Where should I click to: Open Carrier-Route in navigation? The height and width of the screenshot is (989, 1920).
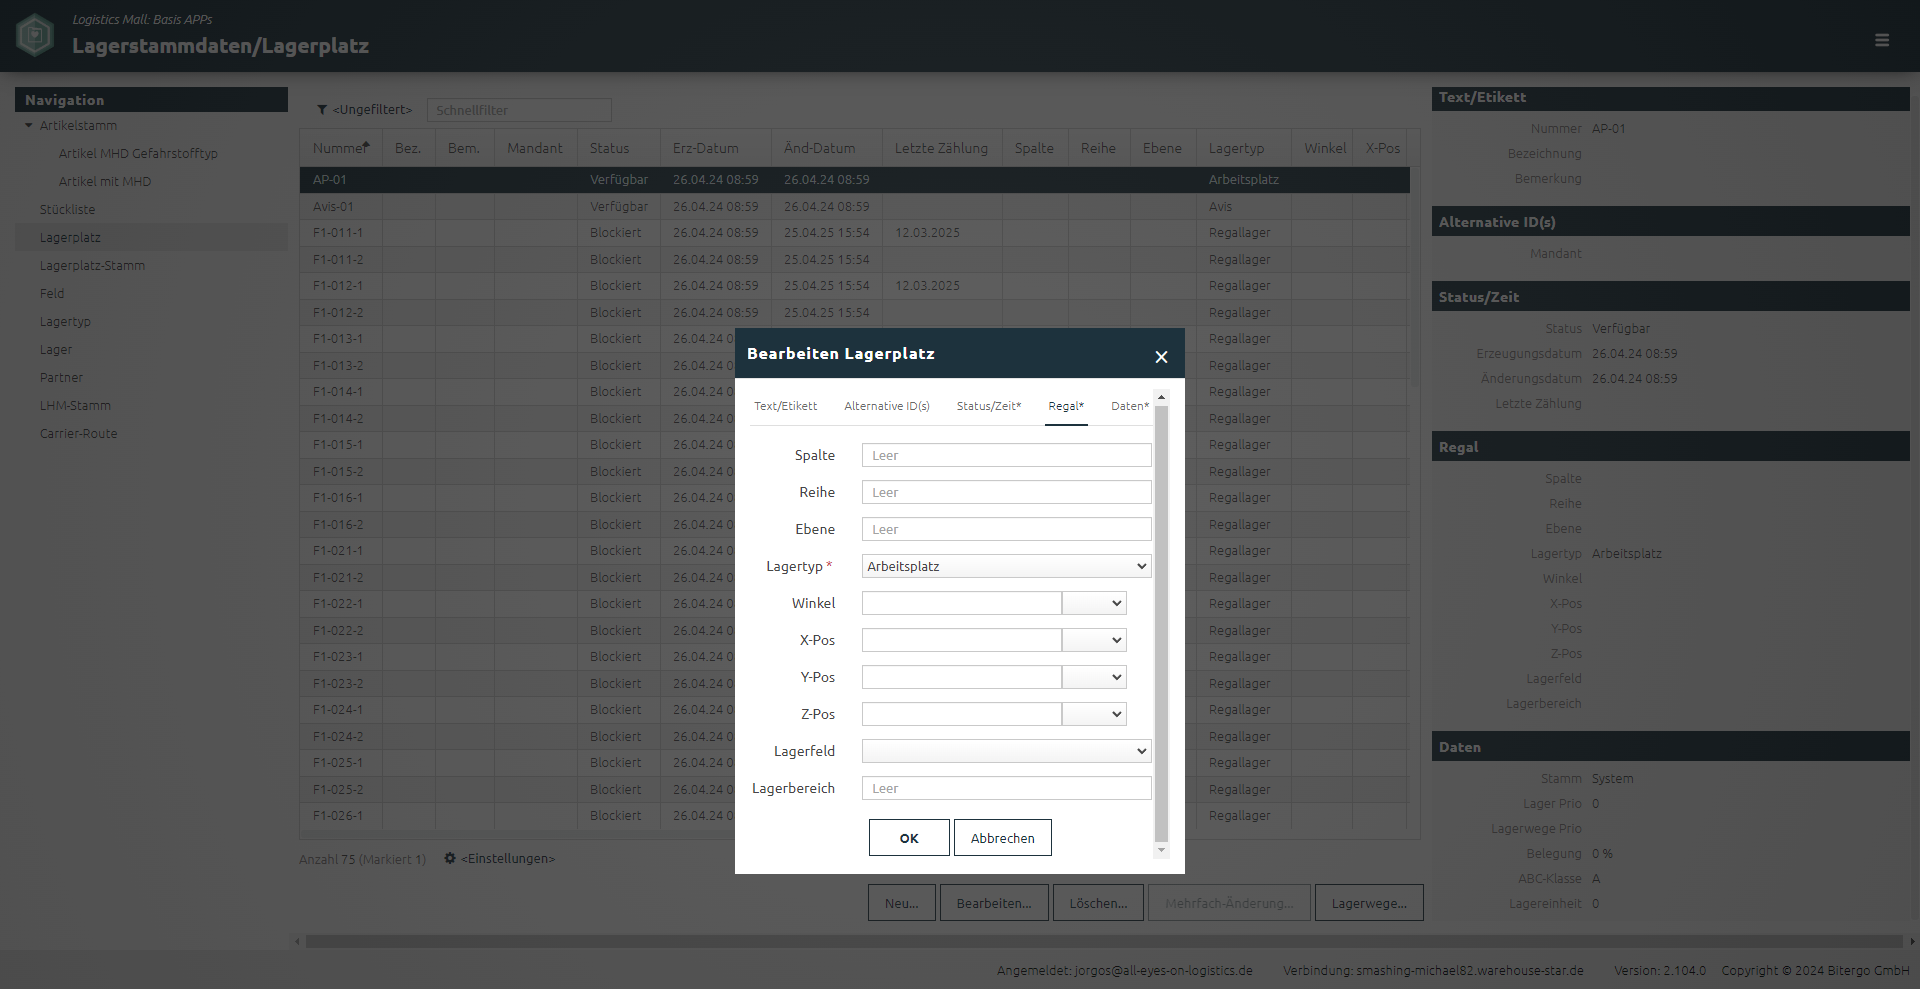(x=78, y=434)
